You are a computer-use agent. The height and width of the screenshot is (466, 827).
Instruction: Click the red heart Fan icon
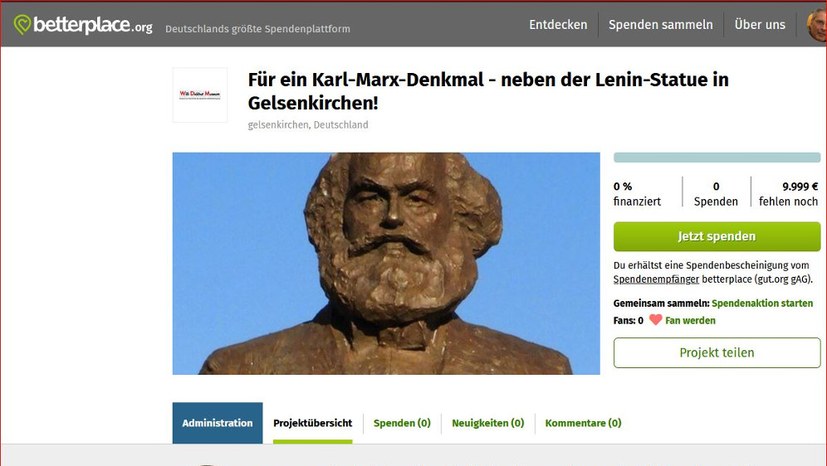click(655, 320)
